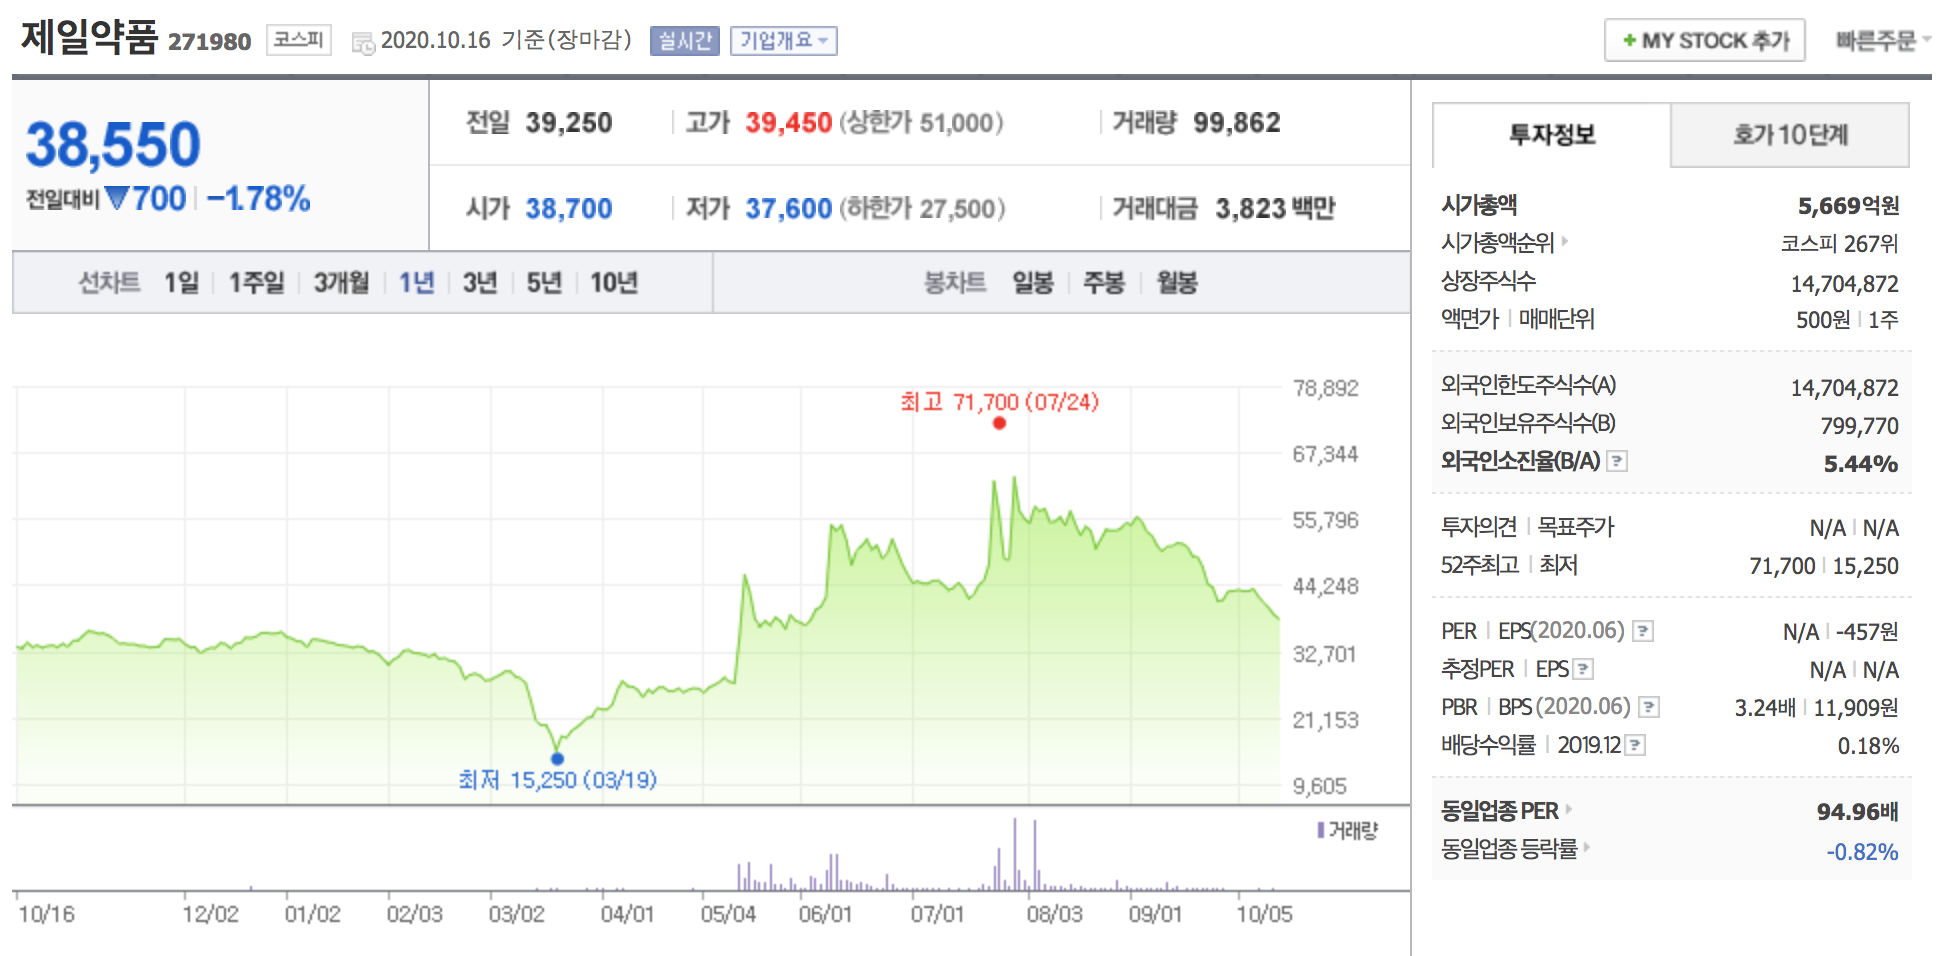
Task: Open help icon next to EPS(2020.06)
Action: (1643, 631)
